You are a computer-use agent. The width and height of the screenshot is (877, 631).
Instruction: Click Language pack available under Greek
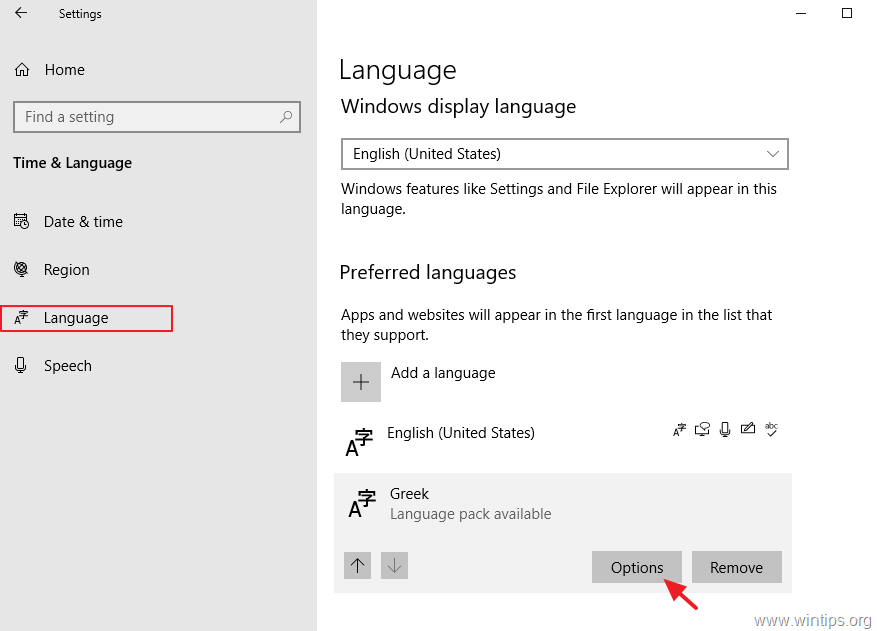[470, 514]
